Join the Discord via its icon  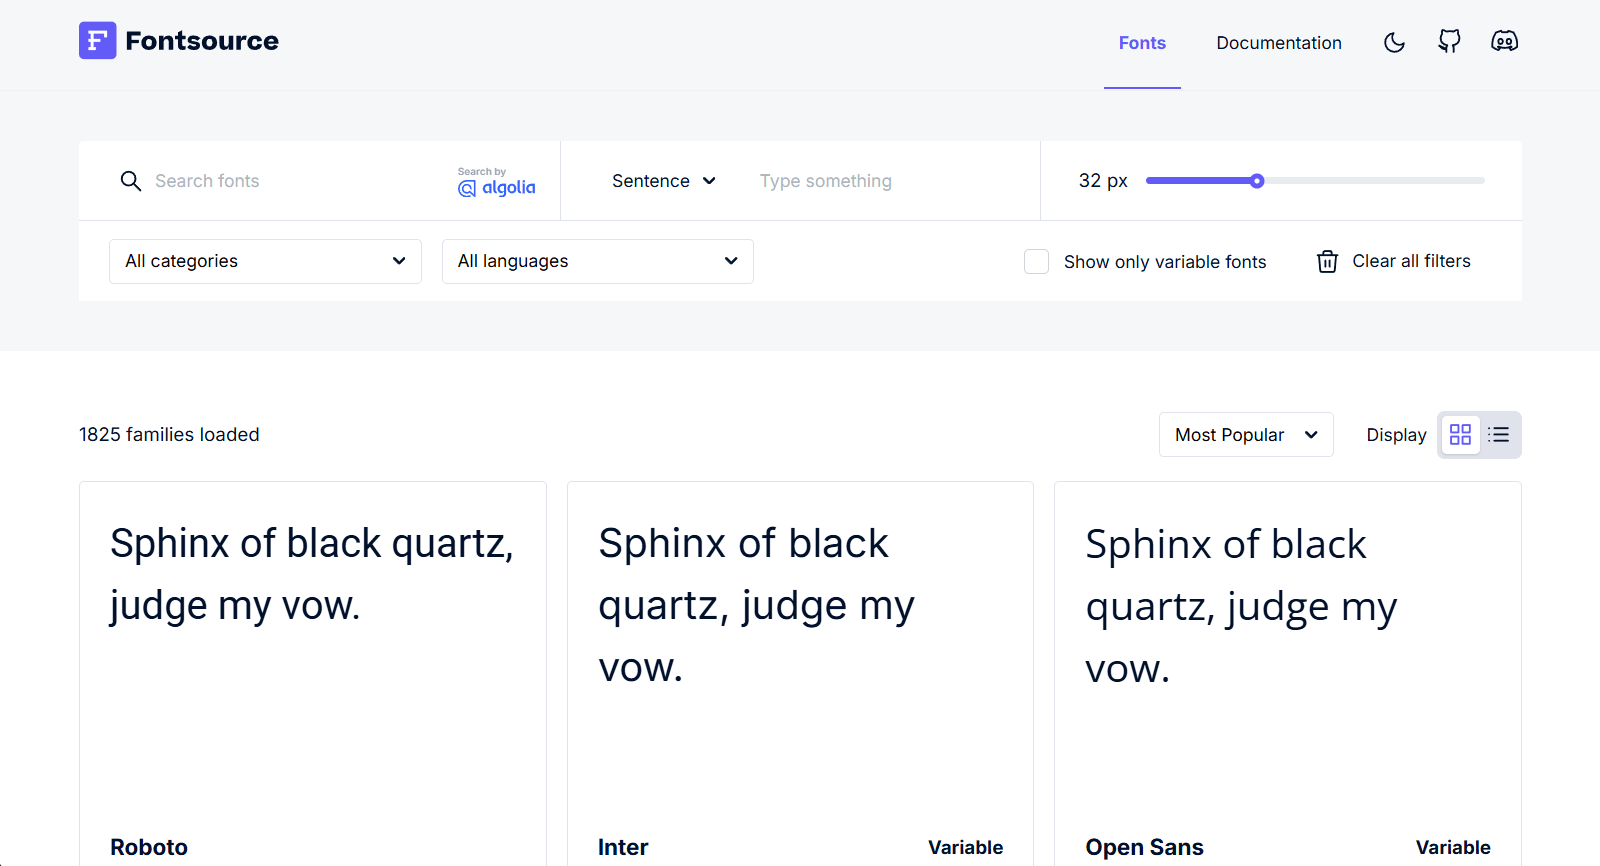point(1504,42)
